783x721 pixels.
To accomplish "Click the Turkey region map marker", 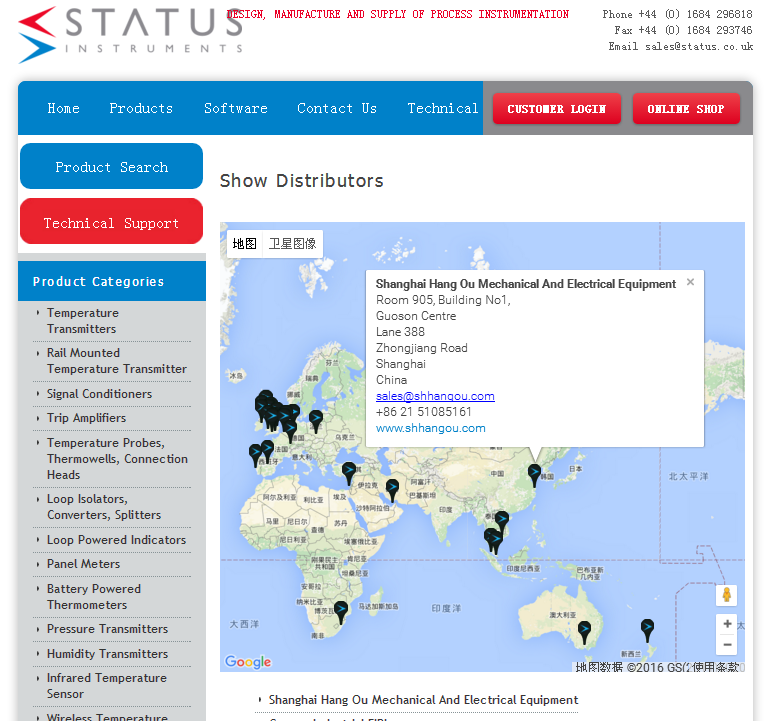I will click(x=349, y=473).
